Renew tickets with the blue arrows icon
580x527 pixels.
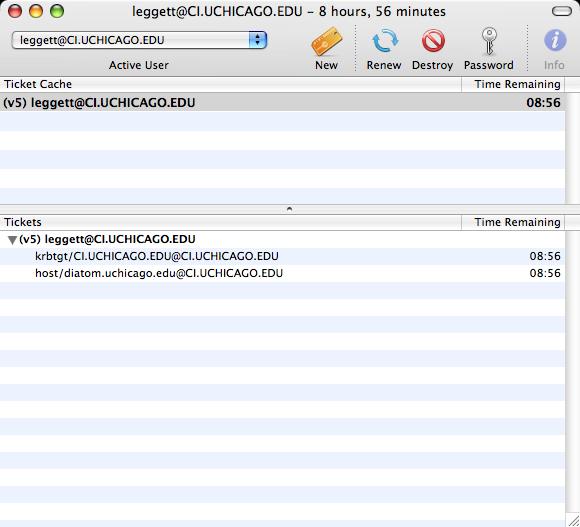384,41
